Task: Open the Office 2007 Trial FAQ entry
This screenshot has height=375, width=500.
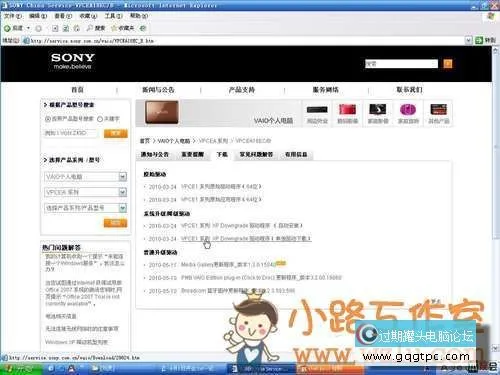Action: pos(84,293)
